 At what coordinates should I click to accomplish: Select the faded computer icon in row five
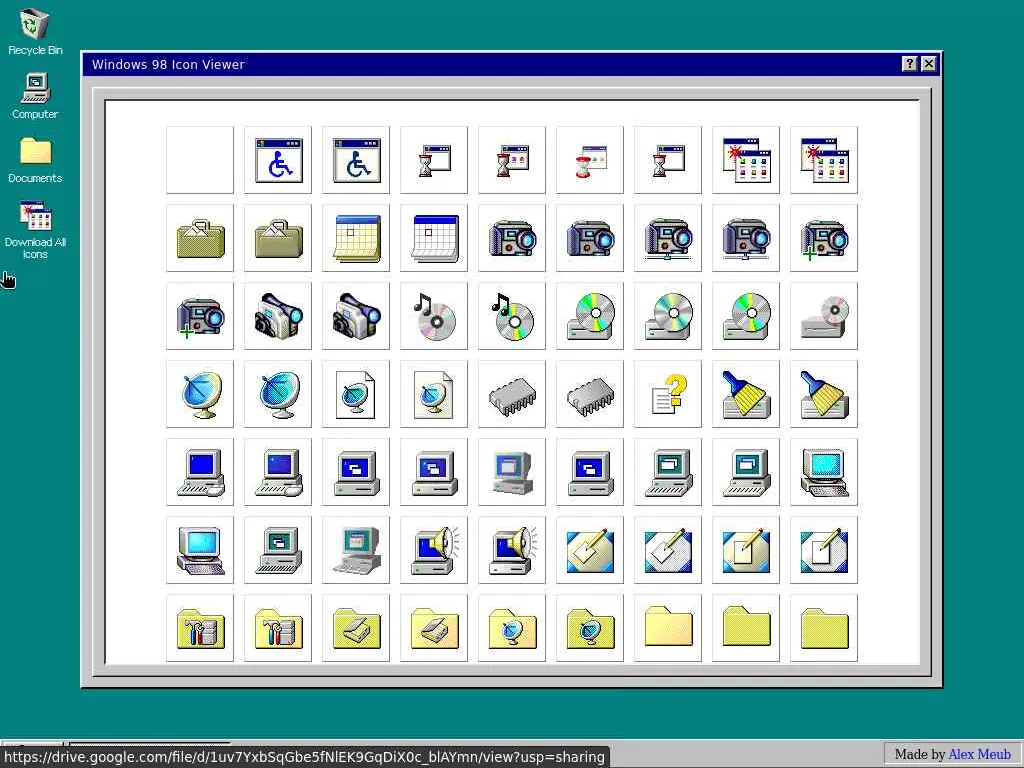(x=512, y=472)
